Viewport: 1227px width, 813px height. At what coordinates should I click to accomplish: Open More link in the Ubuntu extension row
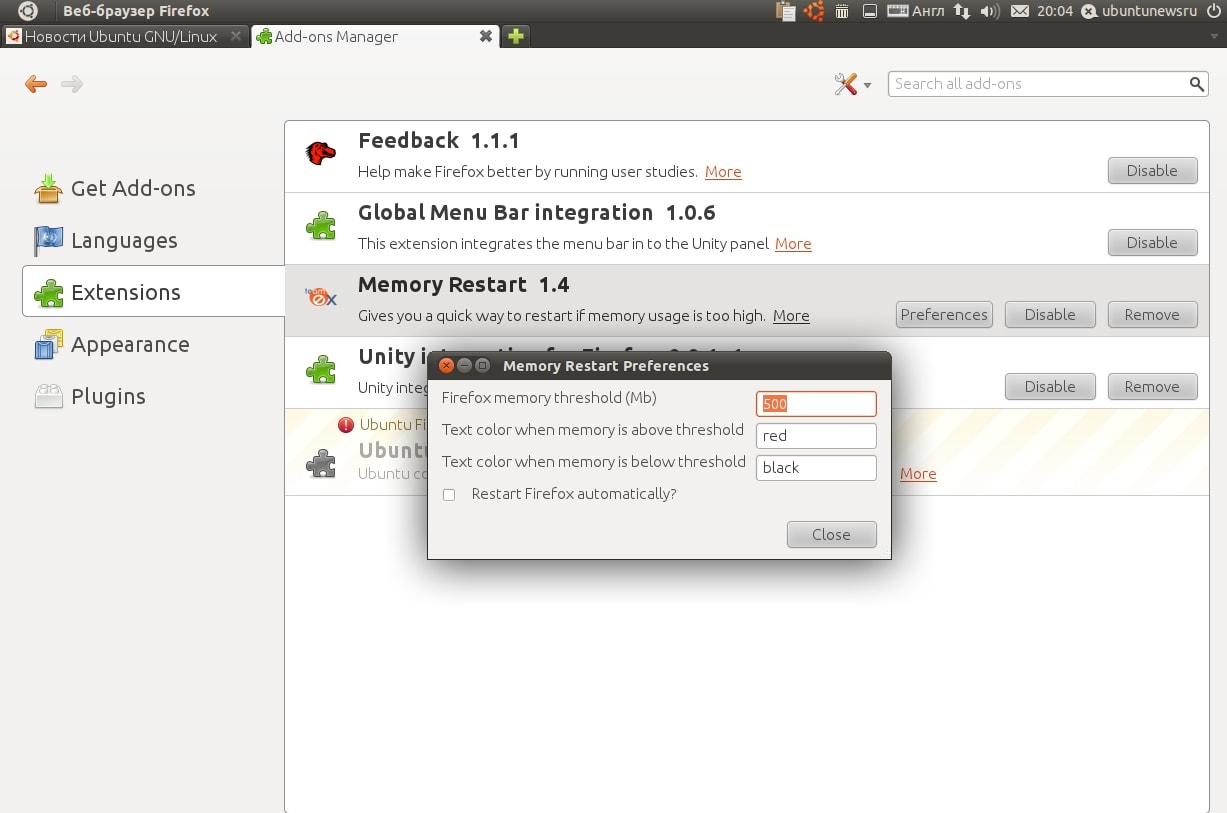click(918, 474)
